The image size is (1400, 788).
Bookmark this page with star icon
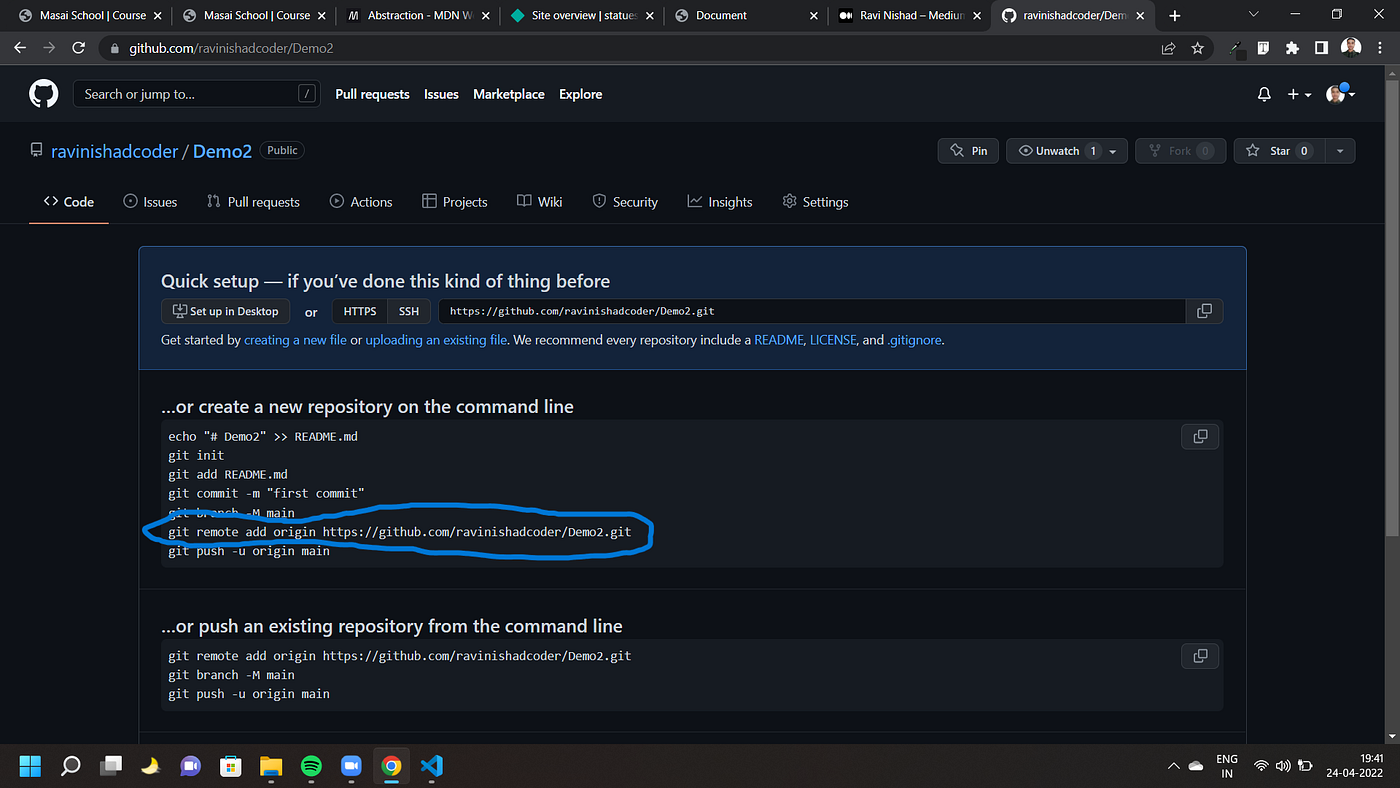click(1197, 48)
